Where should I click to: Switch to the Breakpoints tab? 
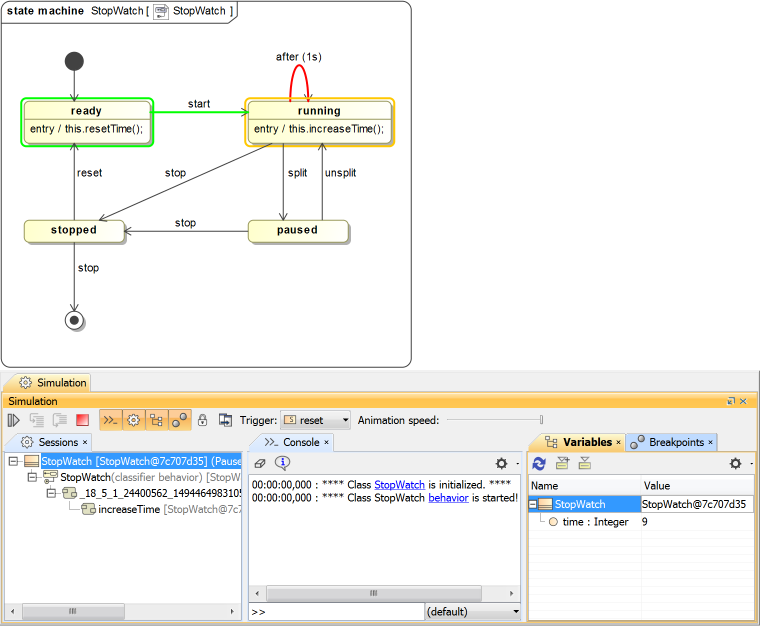coord(675,442)
